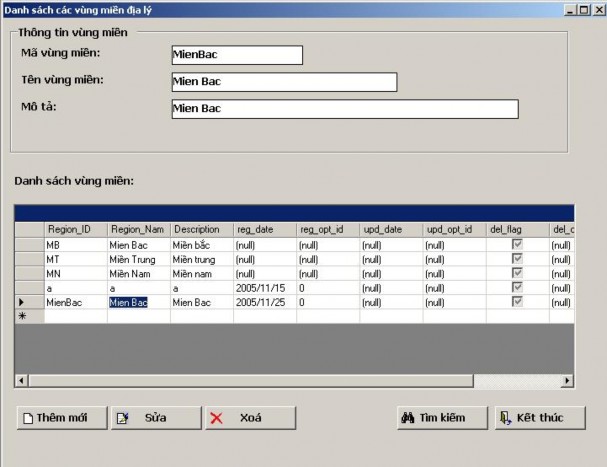Click the red X icon on Xoá

pyautogui.click(x=216, y=418)
